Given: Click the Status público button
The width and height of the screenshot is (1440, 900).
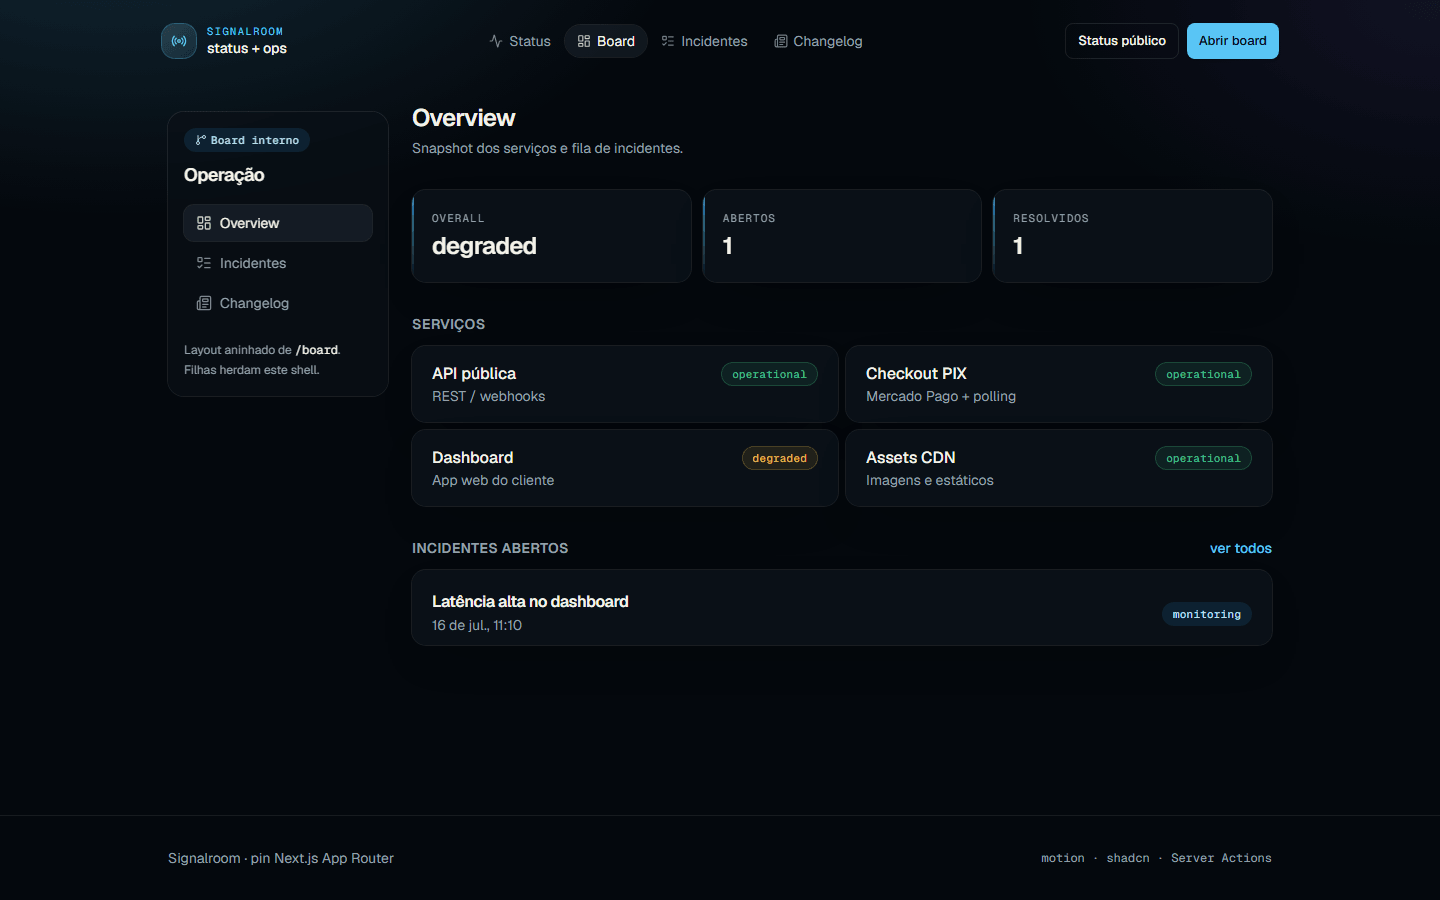Looking at the screenshot, I should (1122, 41).
